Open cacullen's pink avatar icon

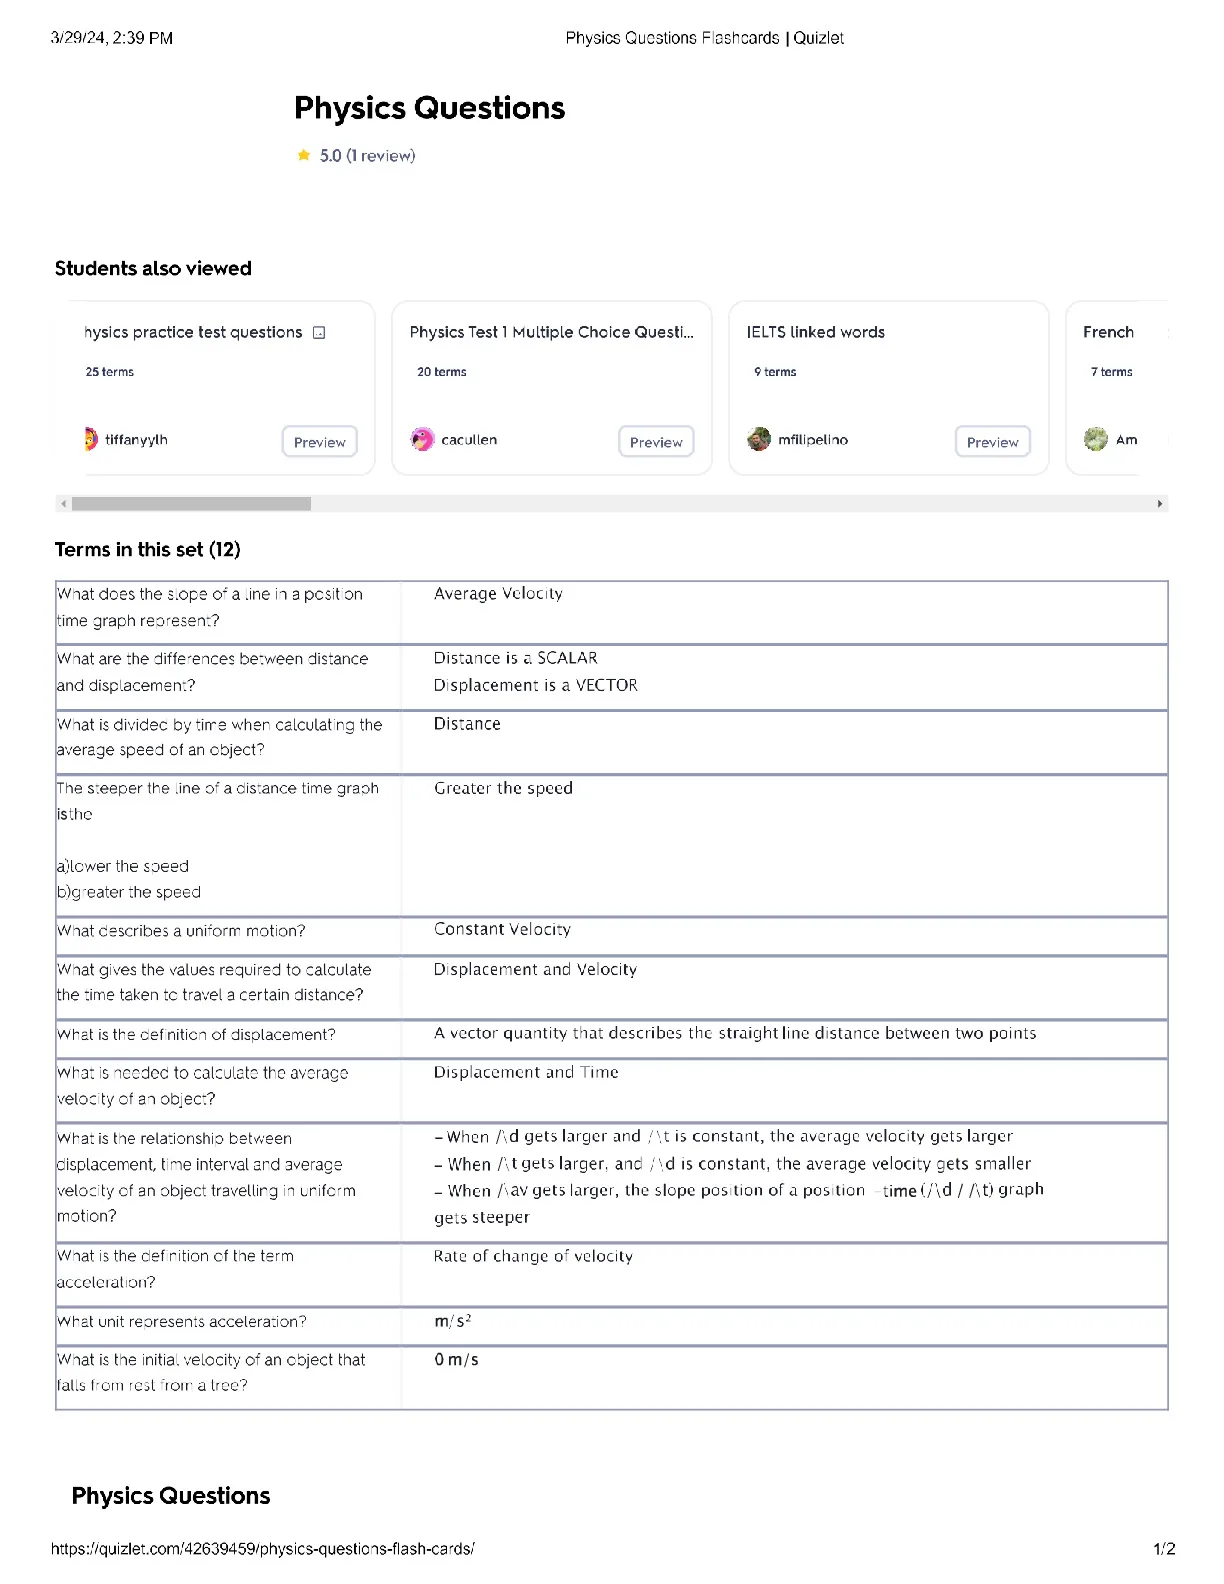click(422, 439)
